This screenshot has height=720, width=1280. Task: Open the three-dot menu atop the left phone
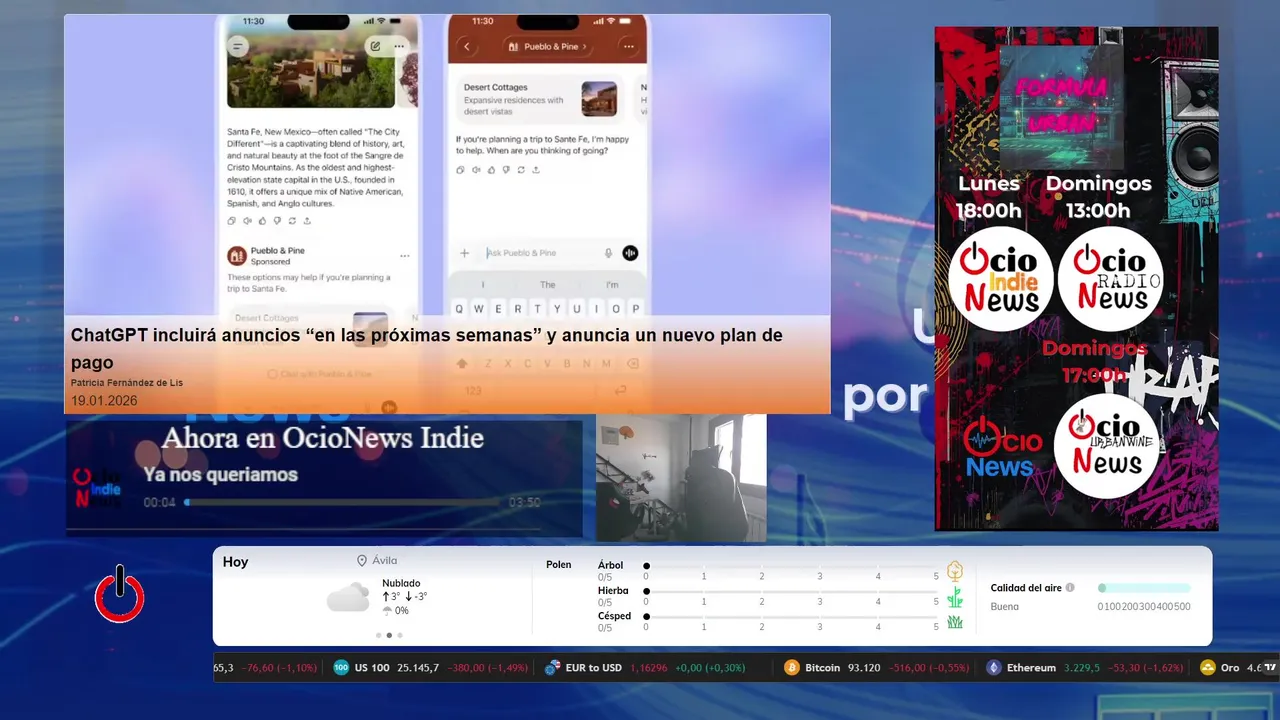click(399, 46)
